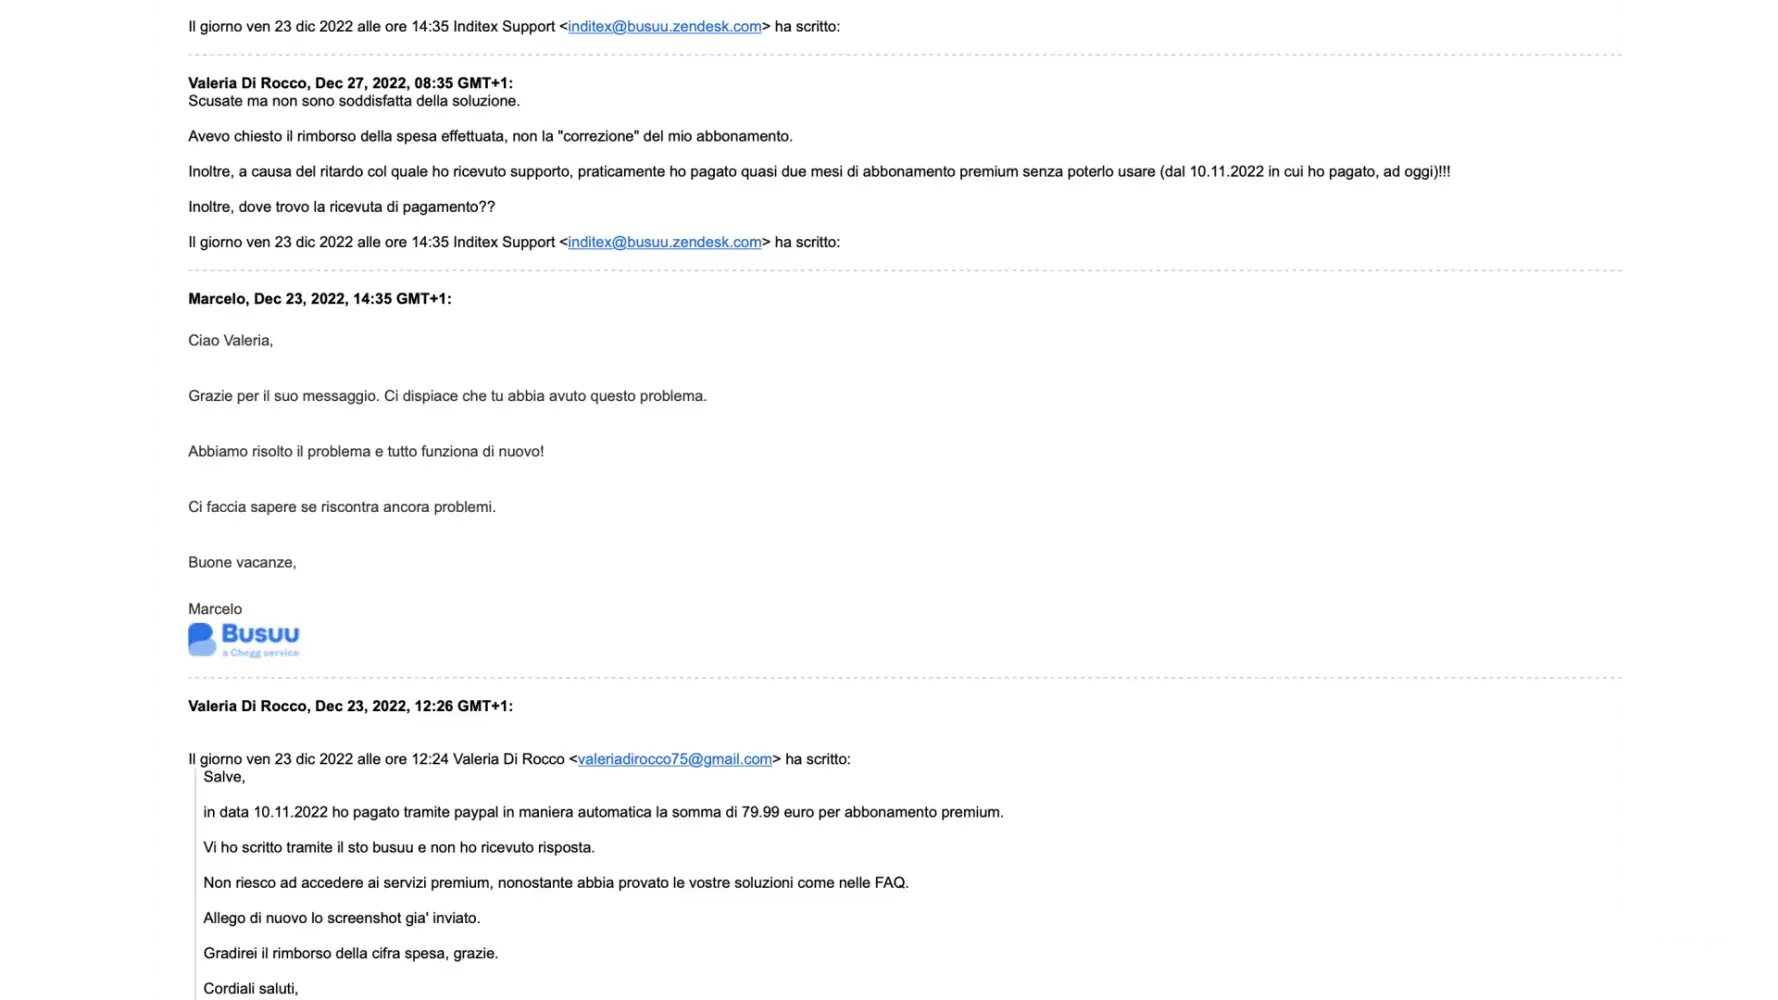The image size is (1778, 1000).
Task: Click the "Allego di nuovo lo screenshot" line
Action: (341, 918)
